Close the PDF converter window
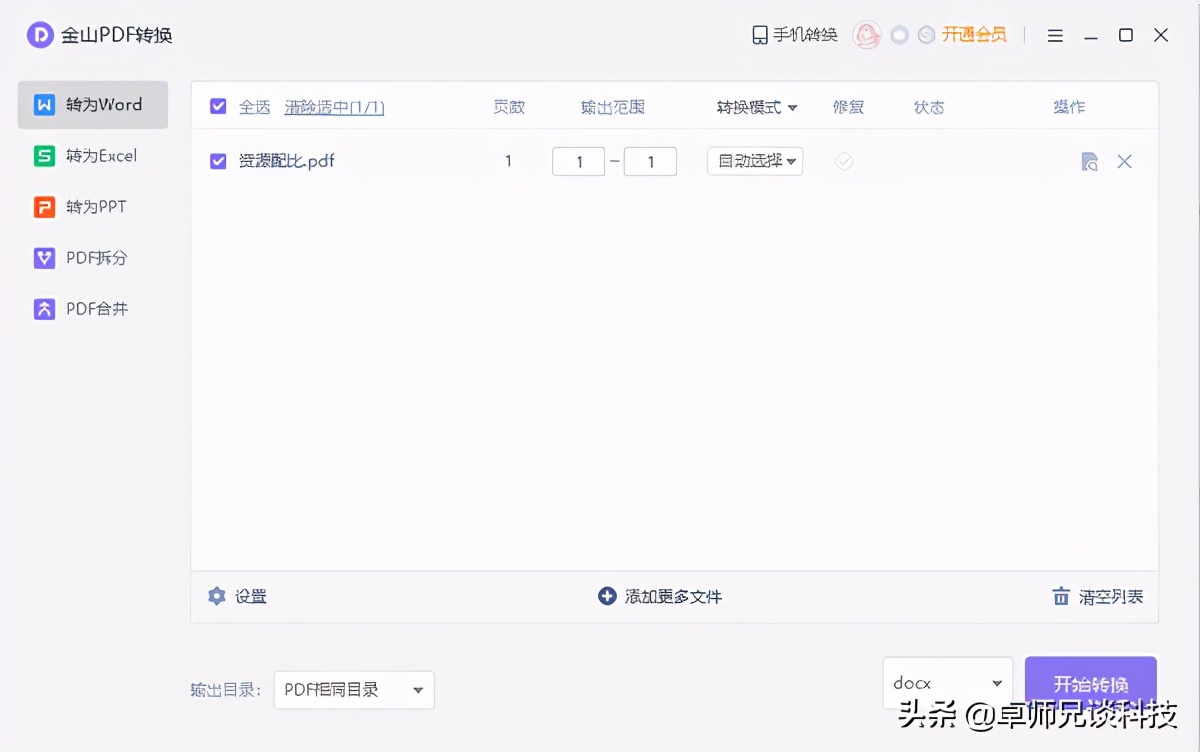 pyautogui.click(x=1161, y=35)
